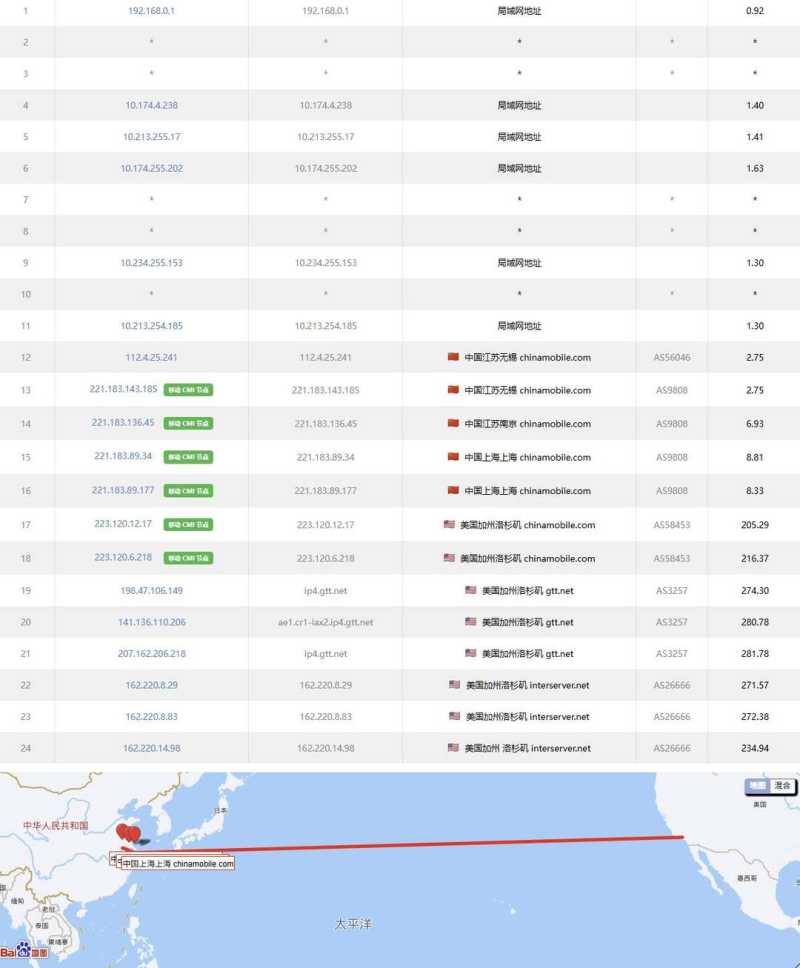Image resolution: width=800 pixels, height=968 pixels.
Task: Open IP link 198.47.106.149
Action: [x=151, y=590]
